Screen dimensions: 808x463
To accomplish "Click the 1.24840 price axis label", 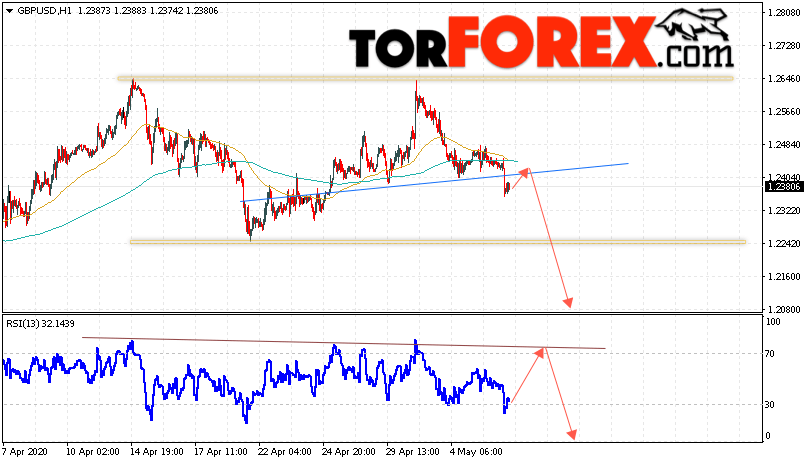I will click(x=784, y=145).
